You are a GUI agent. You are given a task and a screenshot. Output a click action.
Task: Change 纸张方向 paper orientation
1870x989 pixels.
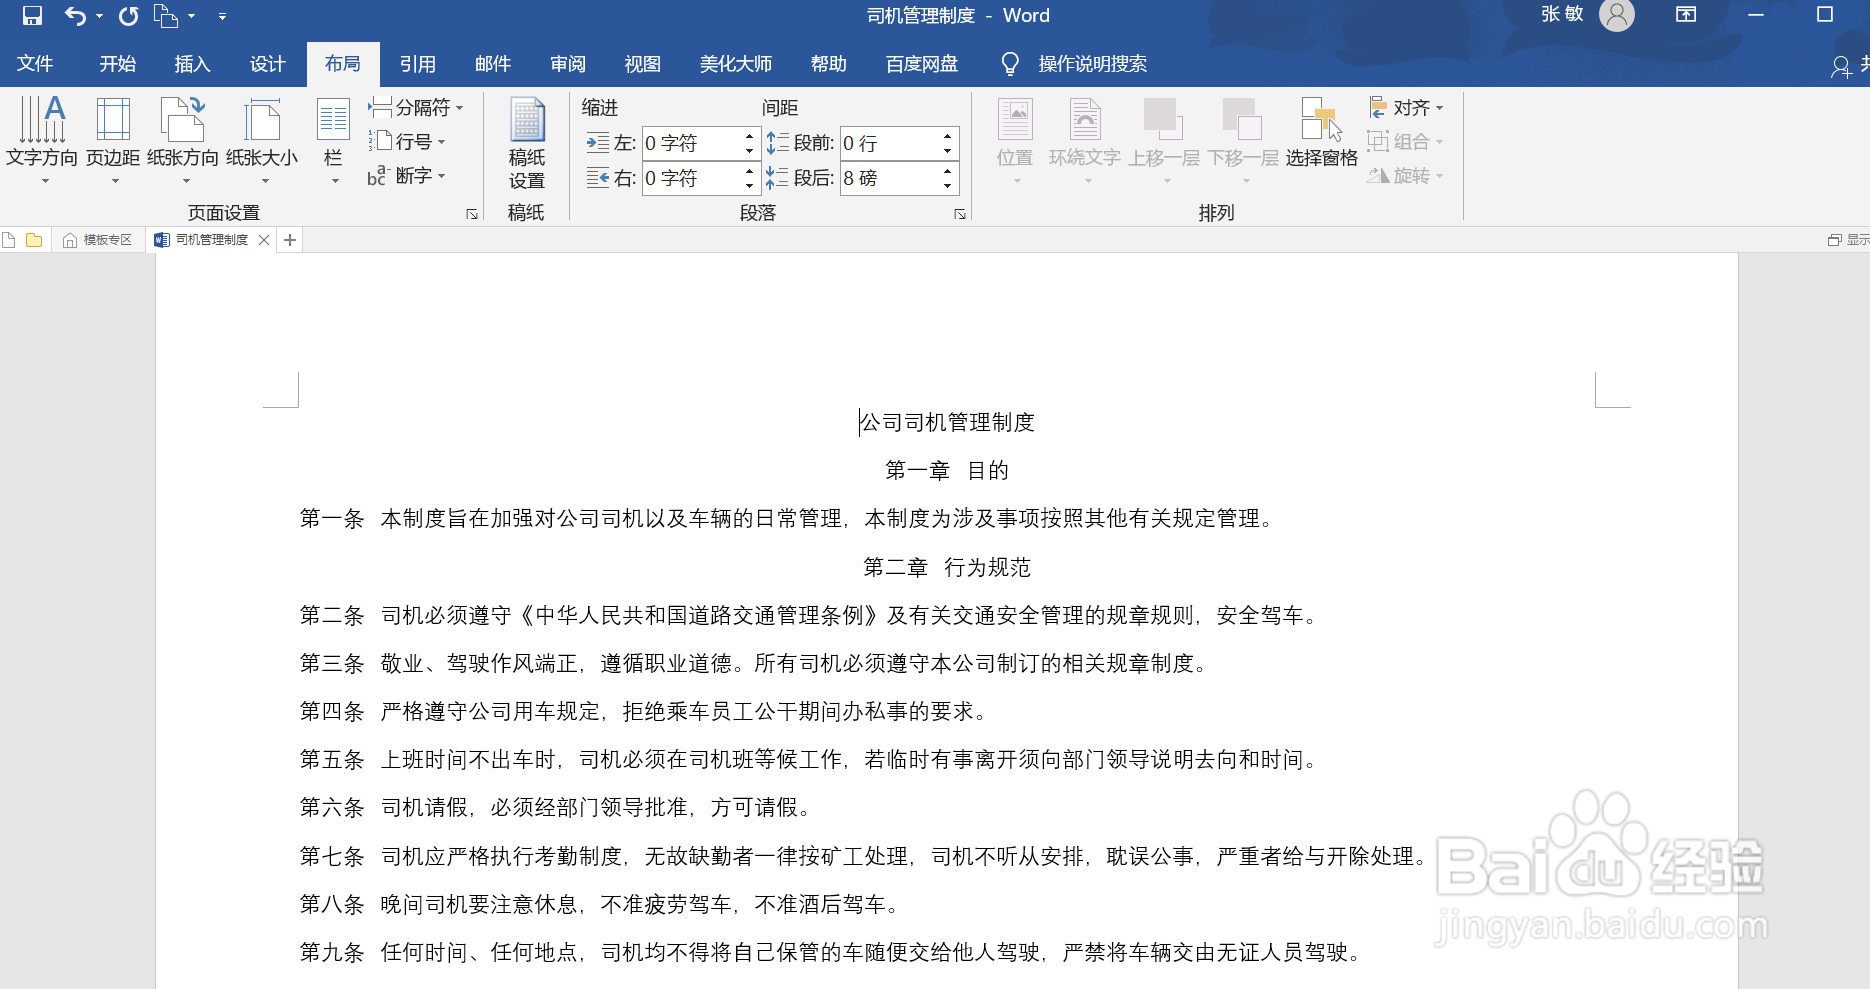(182, 140)
